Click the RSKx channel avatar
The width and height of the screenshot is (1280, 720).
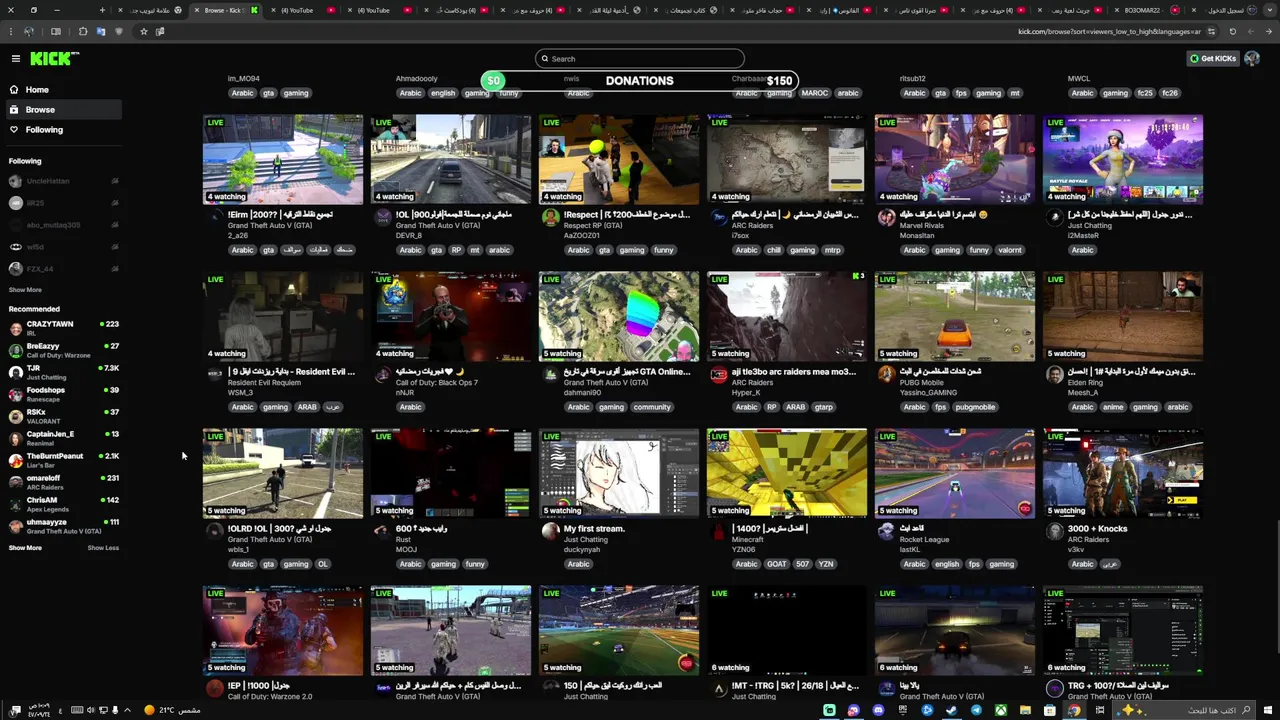tap(15, 415)
